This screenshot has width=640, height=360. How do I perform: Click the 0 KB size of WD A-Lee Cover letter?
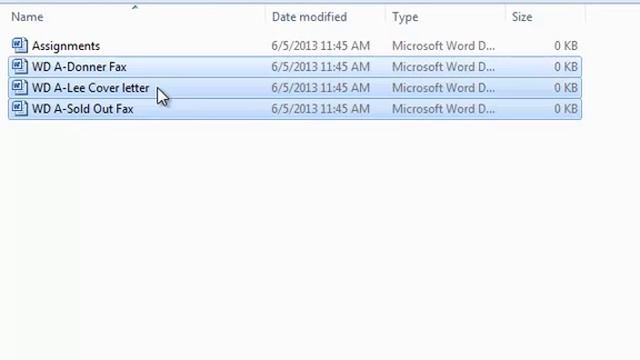coord(566,88)
